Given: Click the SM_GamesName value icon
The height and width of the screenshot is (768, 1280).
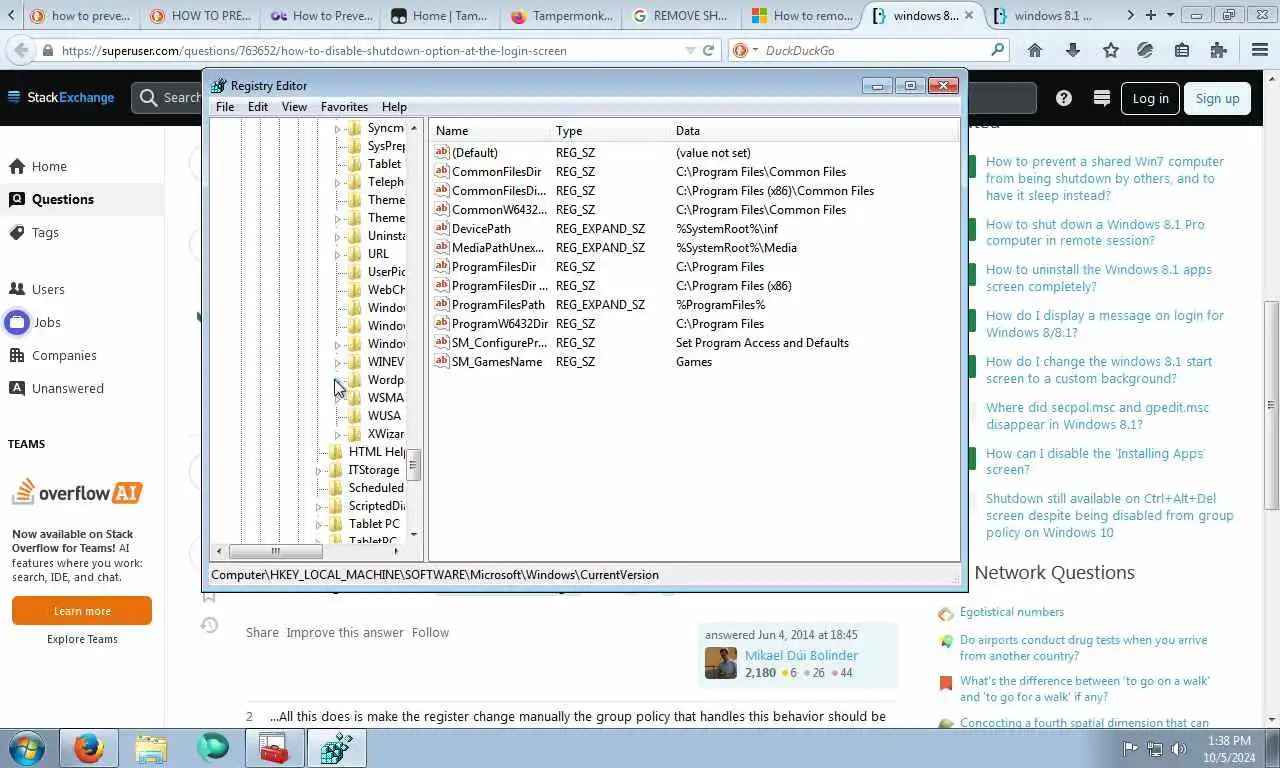Looking at the screenshot, I should tap(442, 361).
